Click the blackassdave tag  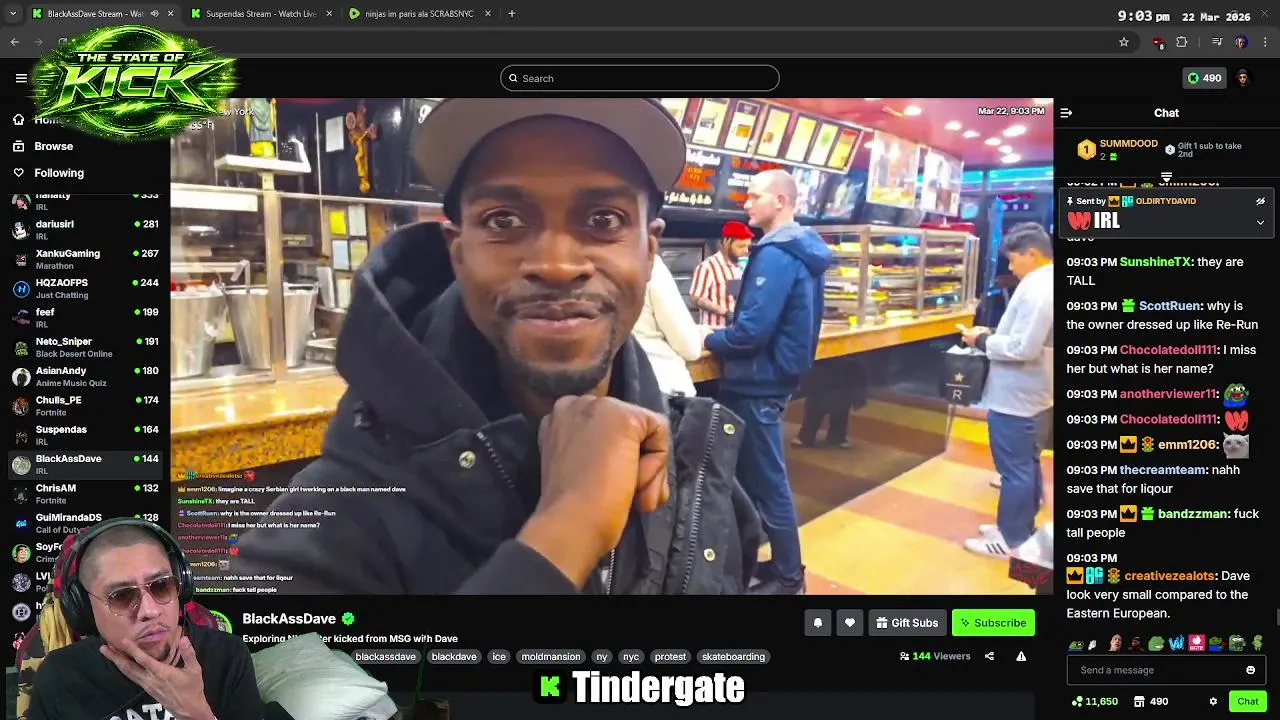pyautogui.click(x=385, y=657)
